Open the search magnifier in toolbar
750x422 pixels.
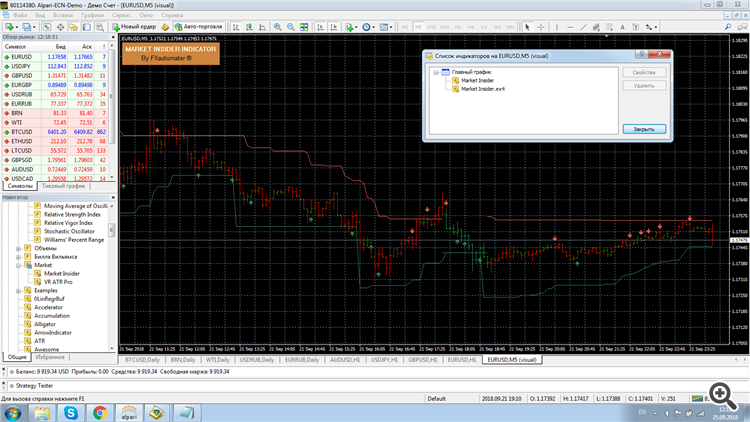[x=728, y=27]
